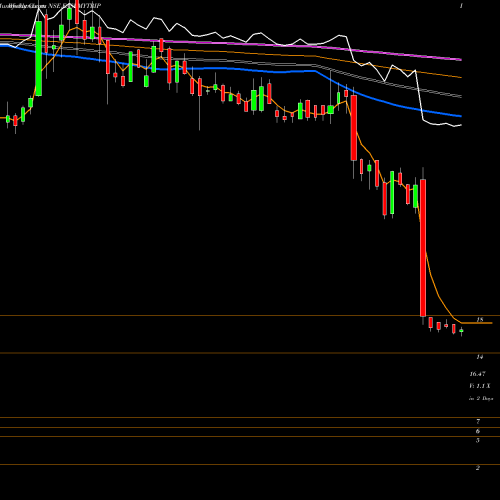This screenshot has width=500, height=500.
Task: Click the 'in 2 Days' label
Action: point(481,398)
